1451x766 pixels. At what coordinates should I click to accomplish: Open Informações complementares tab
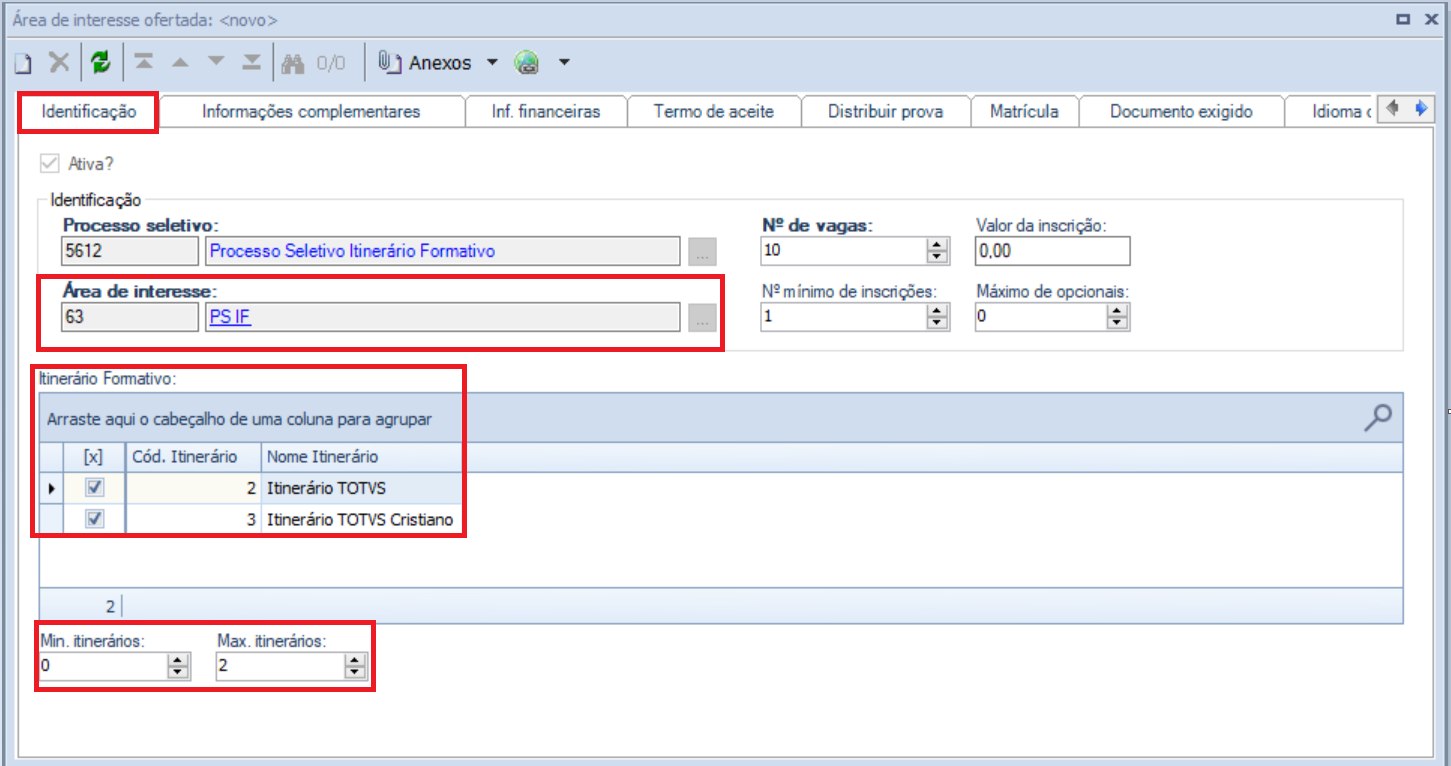[311, 111]
